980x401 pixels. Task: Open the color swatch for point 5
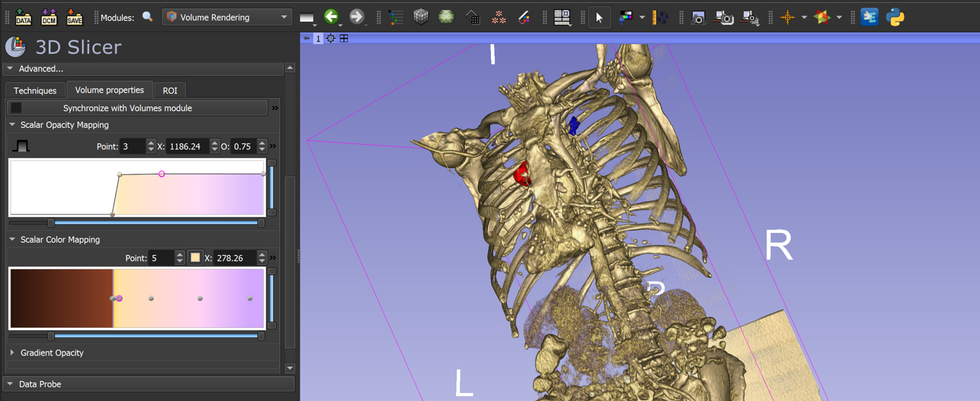pyautogui.click(x=196, y=258)
